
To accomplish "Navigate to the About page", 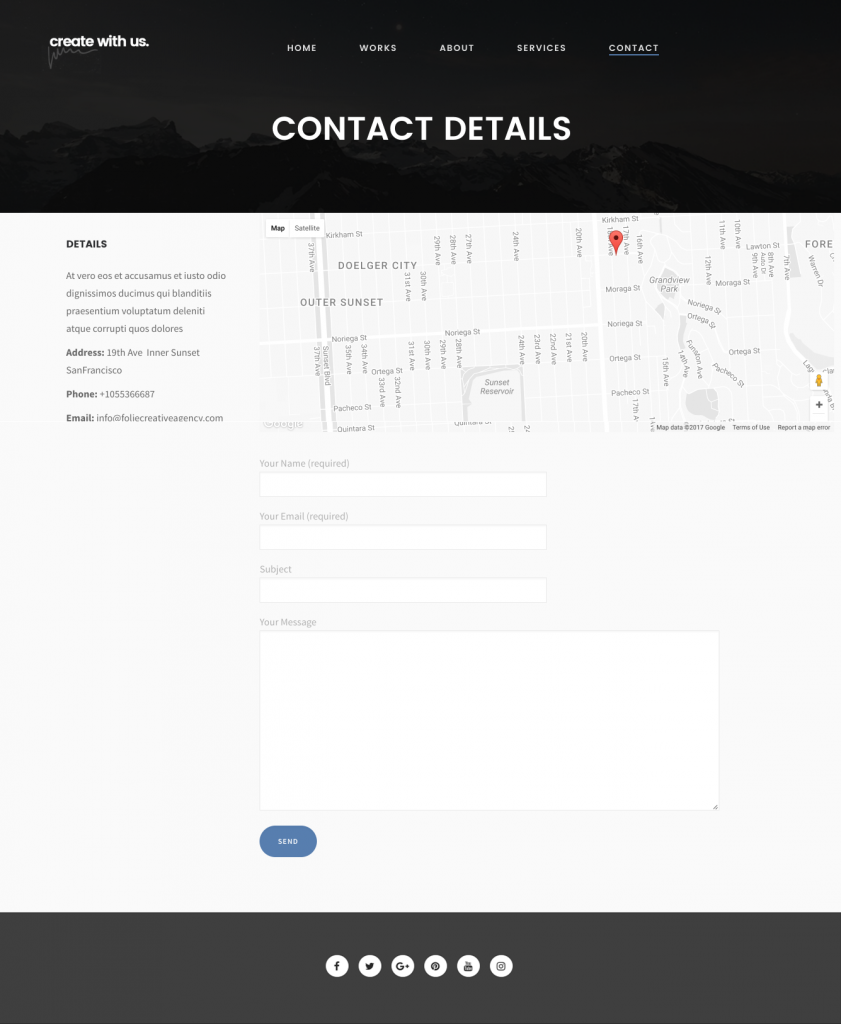I will [457, 48].
